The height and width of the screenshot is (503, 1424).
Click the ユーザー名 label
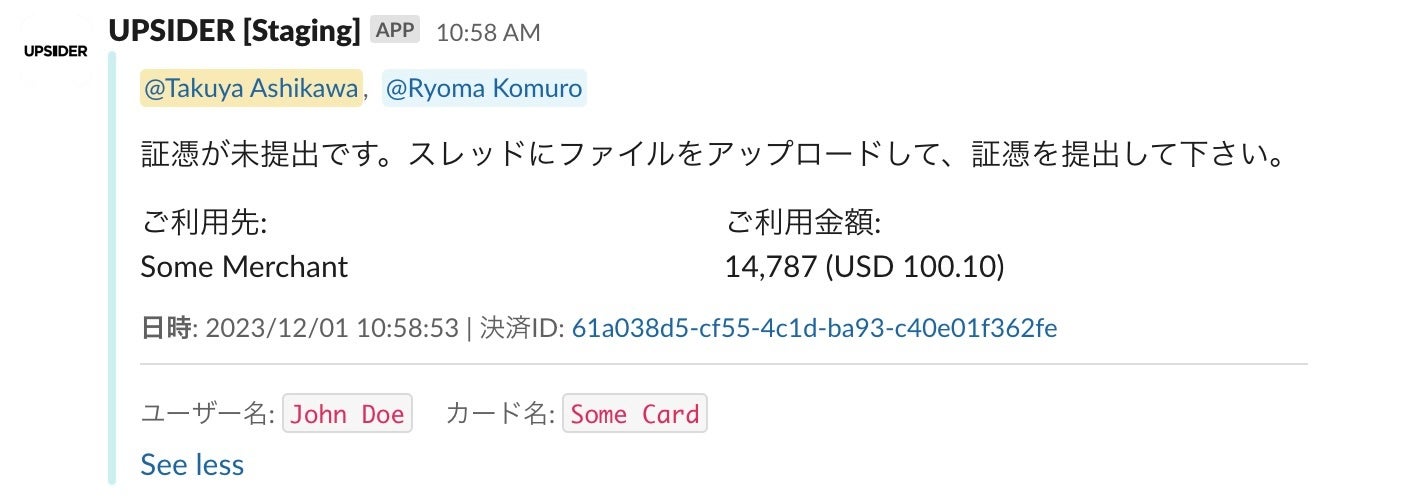pyautogui.click(x=207, y=414)
